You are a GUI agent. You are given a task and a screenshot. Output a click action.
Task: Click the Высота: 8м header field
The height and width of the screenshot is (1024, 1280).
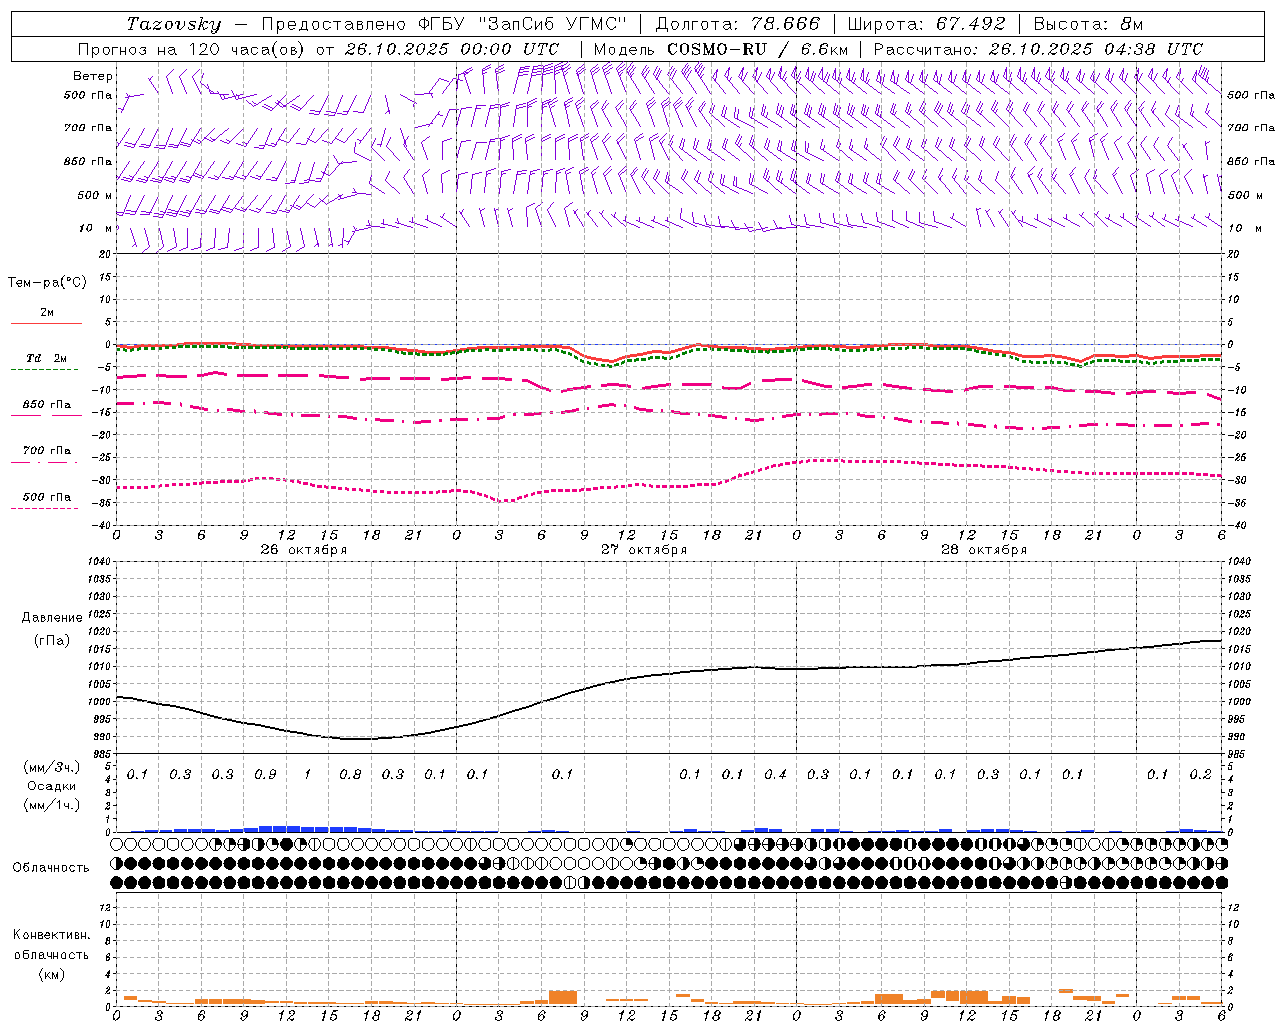point(1088,24)
